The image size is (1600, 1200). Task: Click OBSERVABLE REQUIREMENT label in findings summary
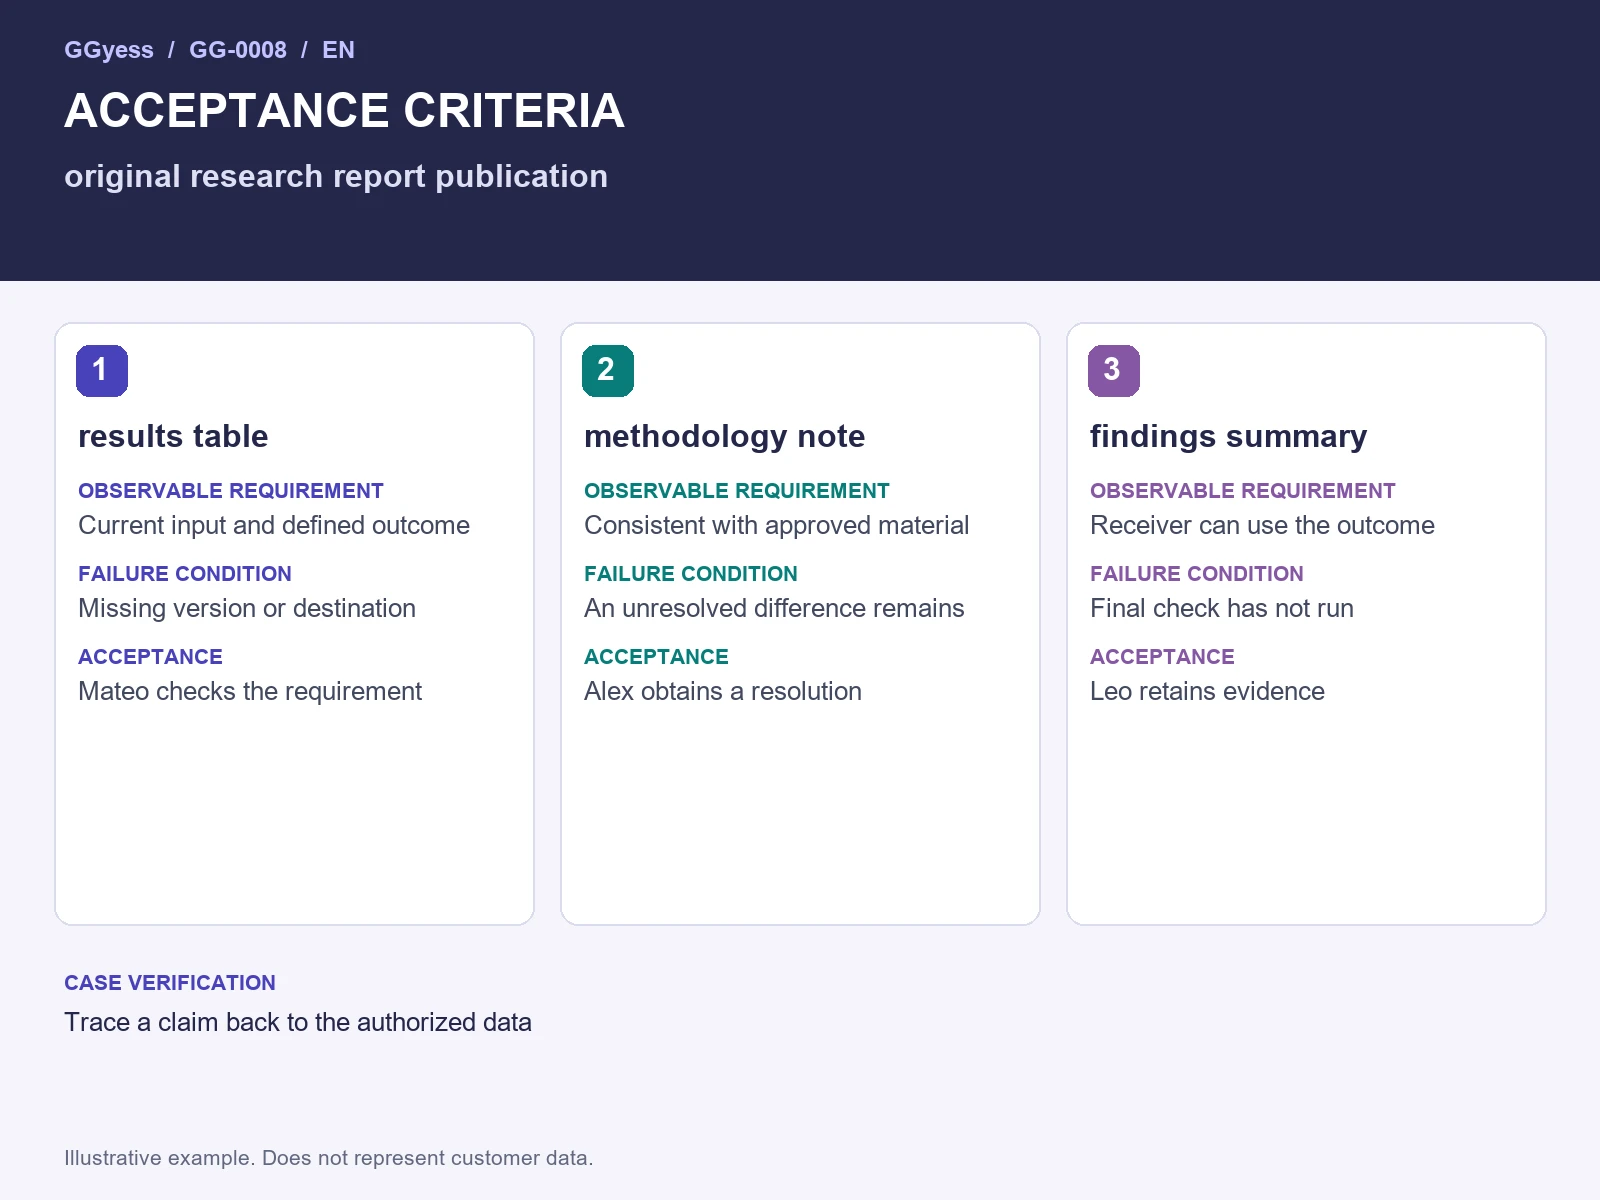click(x=1243, y=491)
